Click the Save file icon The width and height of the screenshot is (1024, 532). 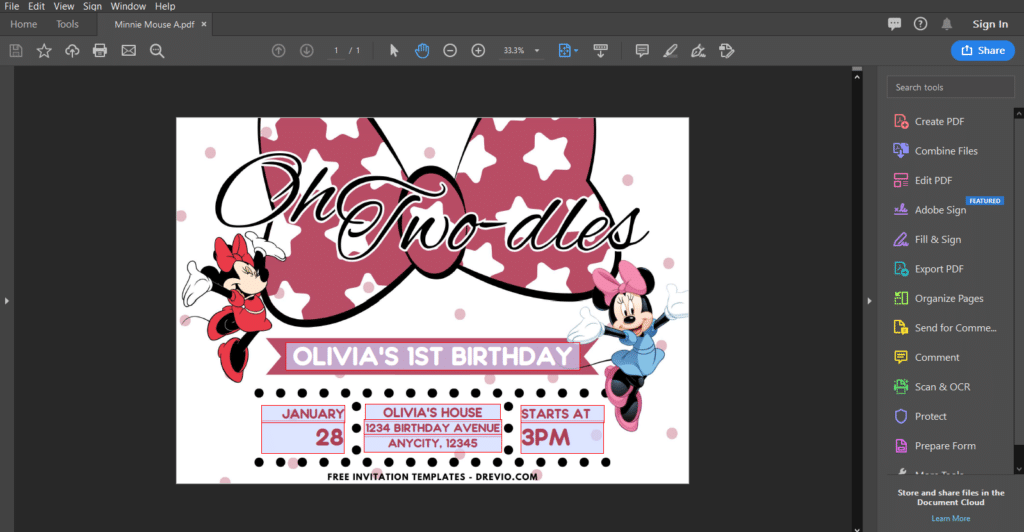click(x=16, y=50)
